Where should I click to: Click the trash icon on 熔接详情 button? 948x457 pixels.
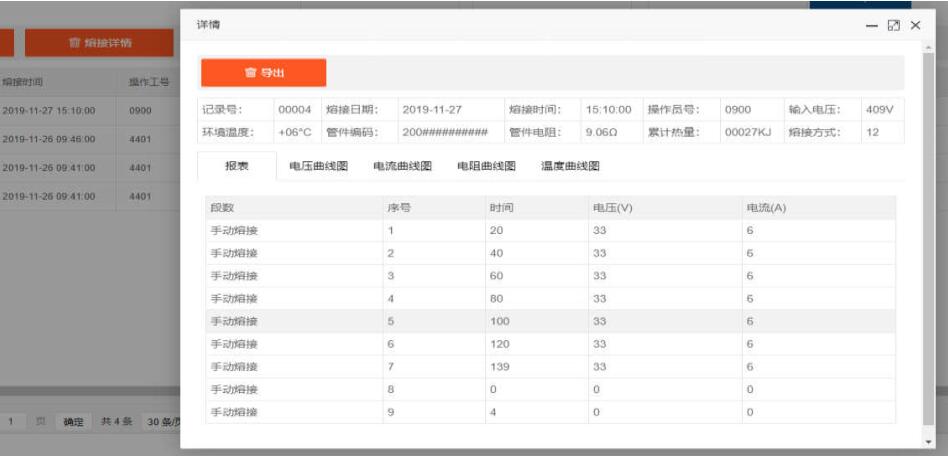[x=74, y=43]
